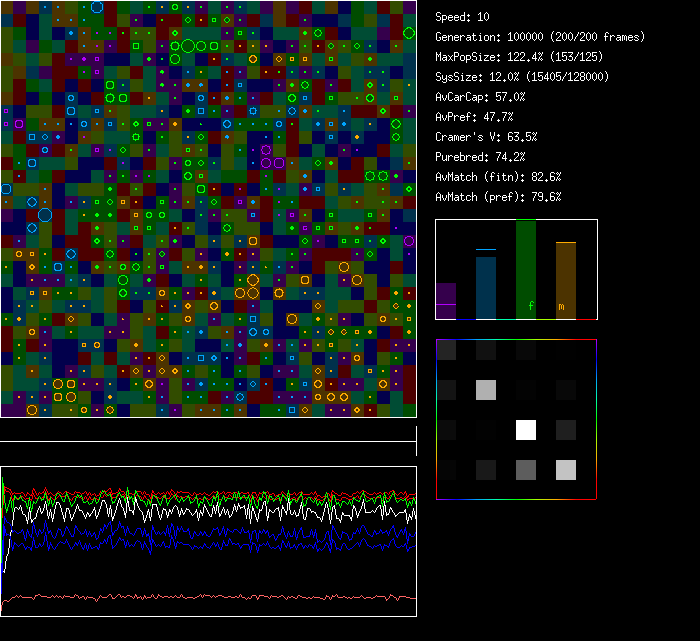Click the AvMatch (fitn) readout
The width and height of the screenshot is (700, 641).
[498, 177]
